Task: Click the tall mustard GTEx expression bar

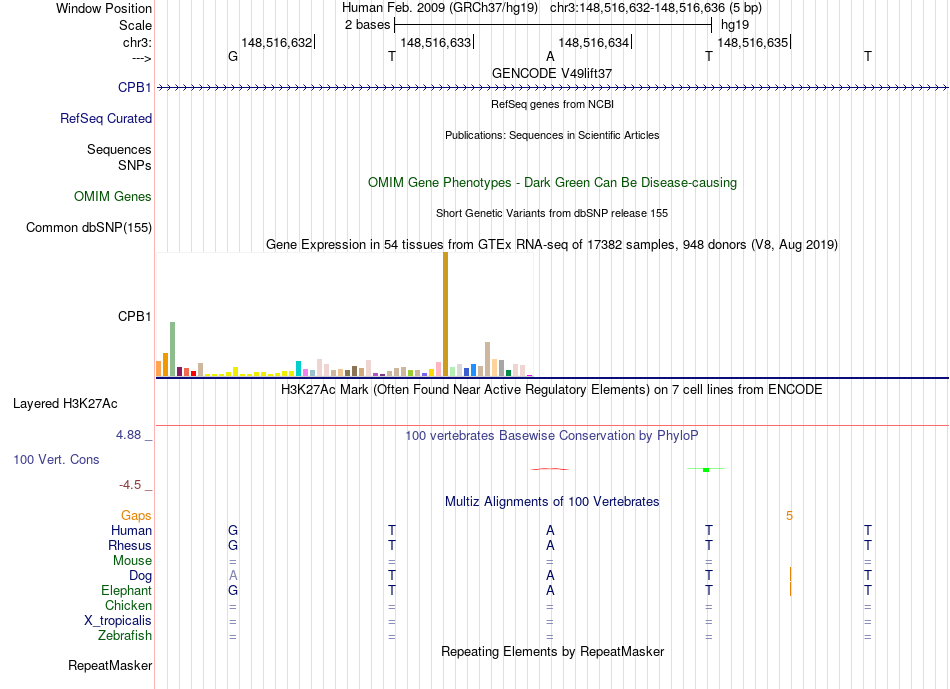Action: (445, 314)
